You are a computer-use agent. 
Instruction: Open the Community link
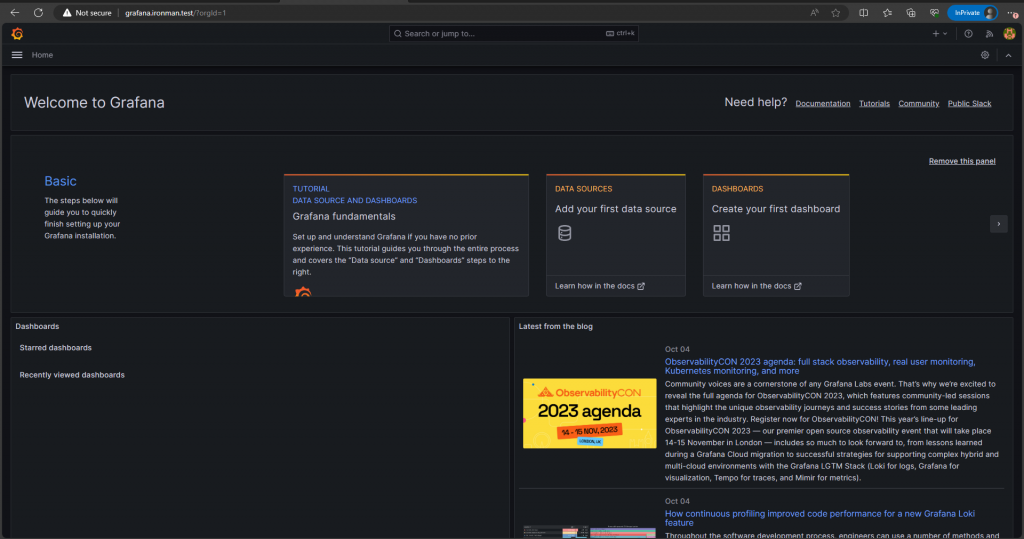[x=919, y=103]
